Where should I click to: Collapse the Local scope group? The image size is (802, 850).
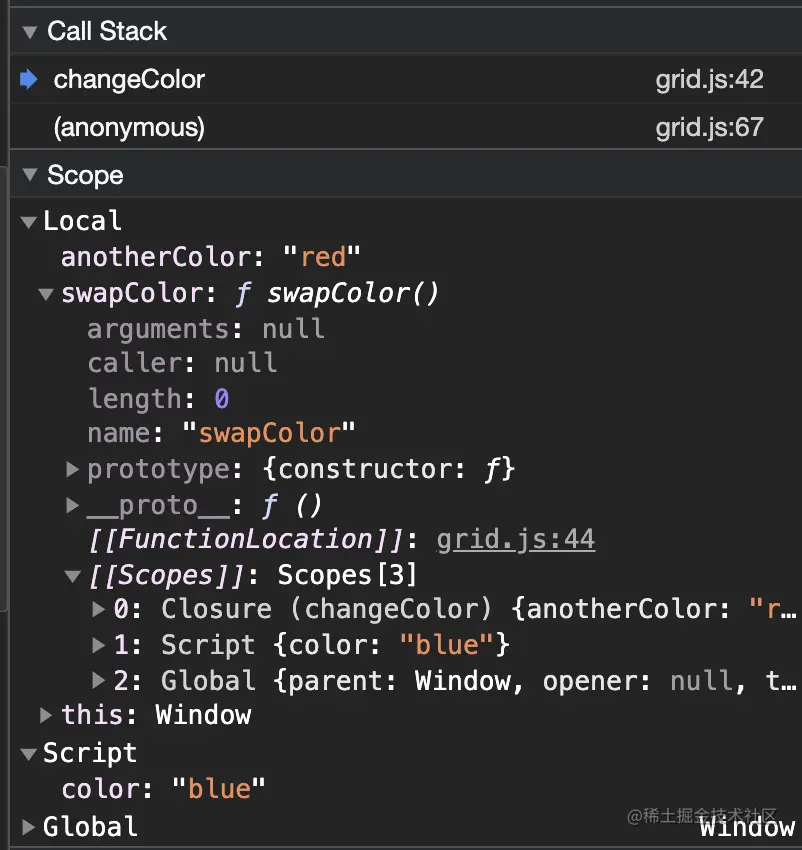pyautogui.click(x=29, y=222)
